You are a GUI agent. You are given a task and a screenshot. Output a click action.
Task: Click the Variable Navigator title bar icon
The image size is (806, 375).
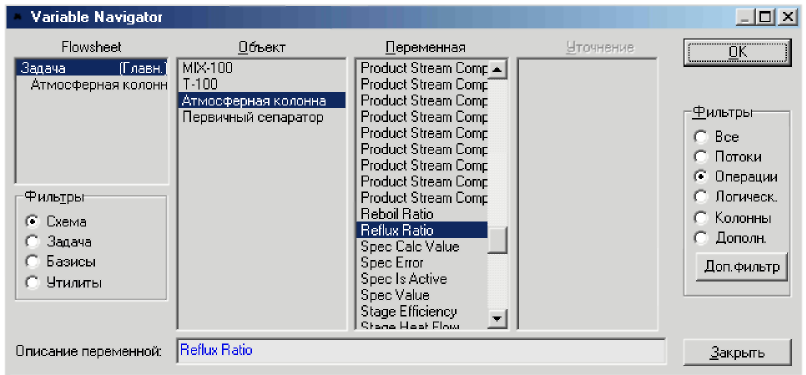pyautogui.click(x=19, y=17)
